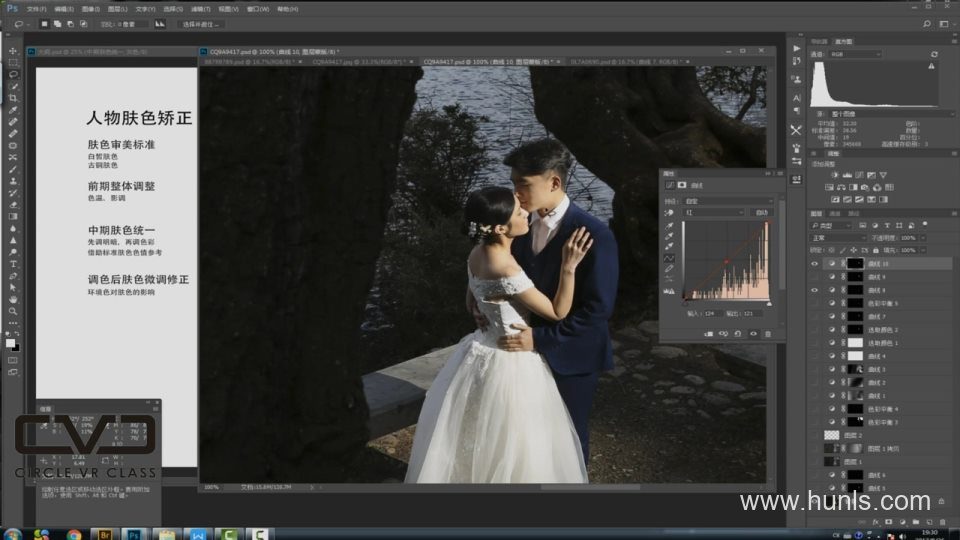Screen dimensions: 960x540
Task: Toggle lock all on the layer
Action: (x=876, y=250)
